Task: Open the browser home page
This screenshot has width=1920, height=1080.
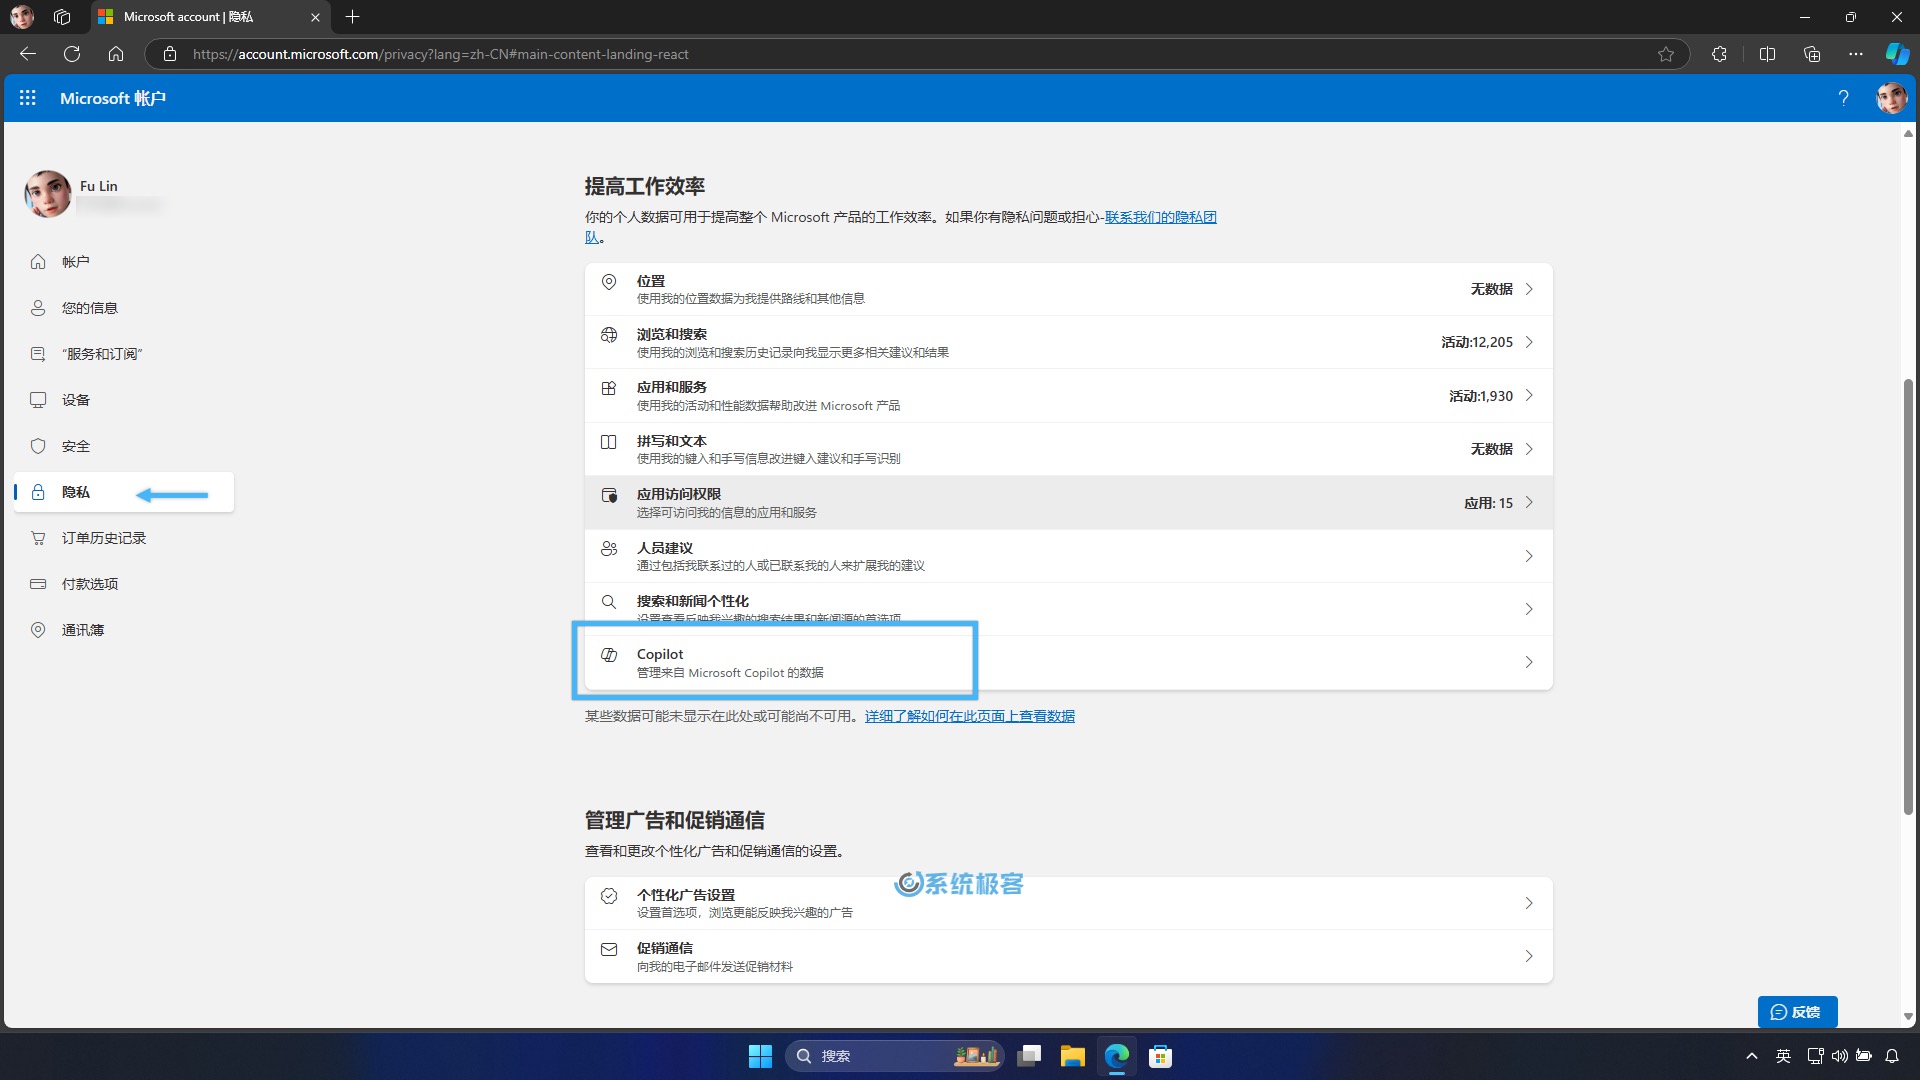Action: 116,54
